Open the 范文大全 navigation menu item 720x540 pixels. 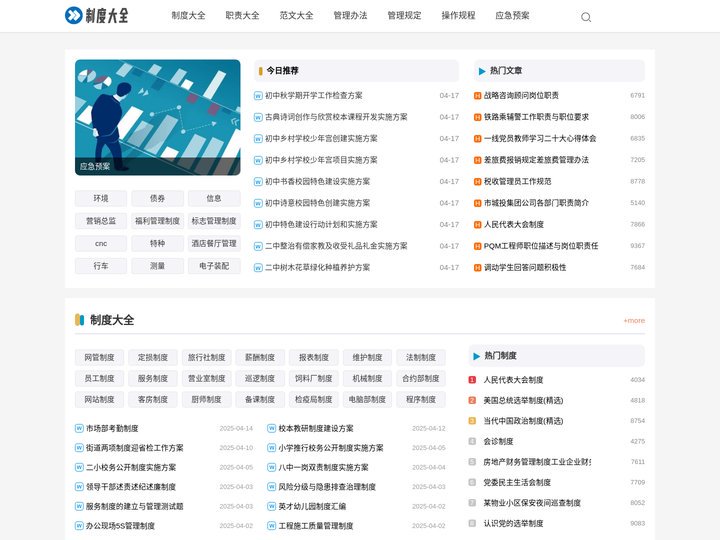coord(297,16)
